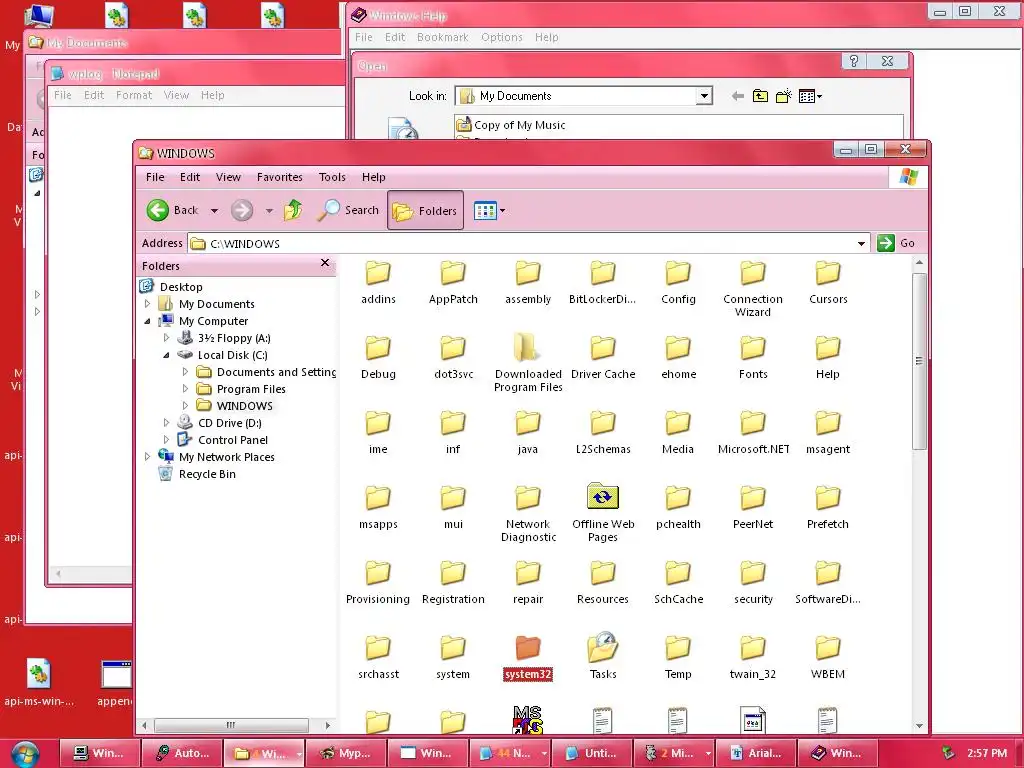The image size is (1024, 768).
Task: Click the Start orb button
Action: click(x=25, y=754)
